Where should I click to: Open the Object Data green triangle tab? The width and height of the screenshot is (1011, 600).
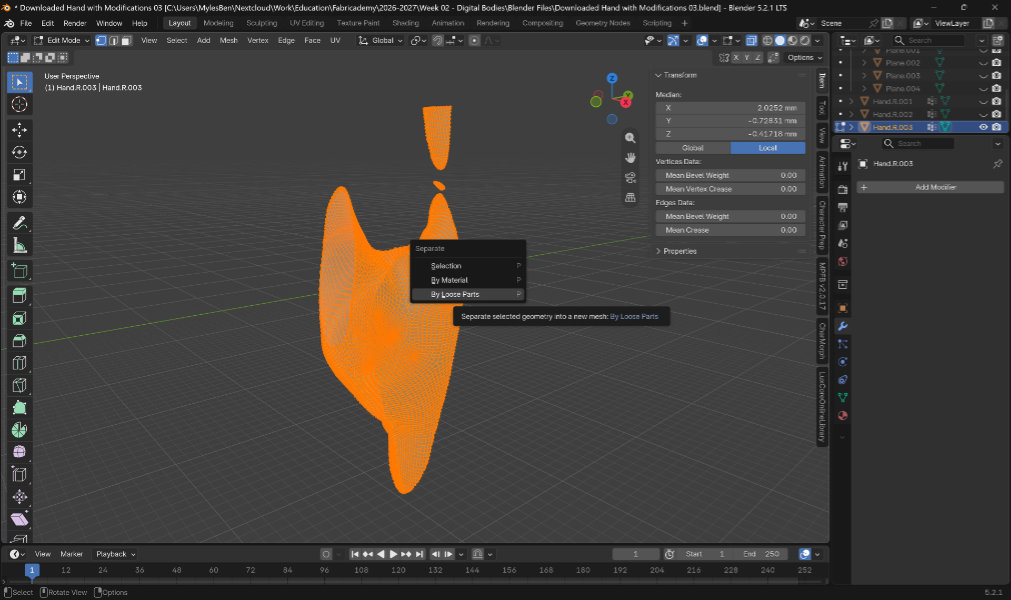(x=842, y=398)
